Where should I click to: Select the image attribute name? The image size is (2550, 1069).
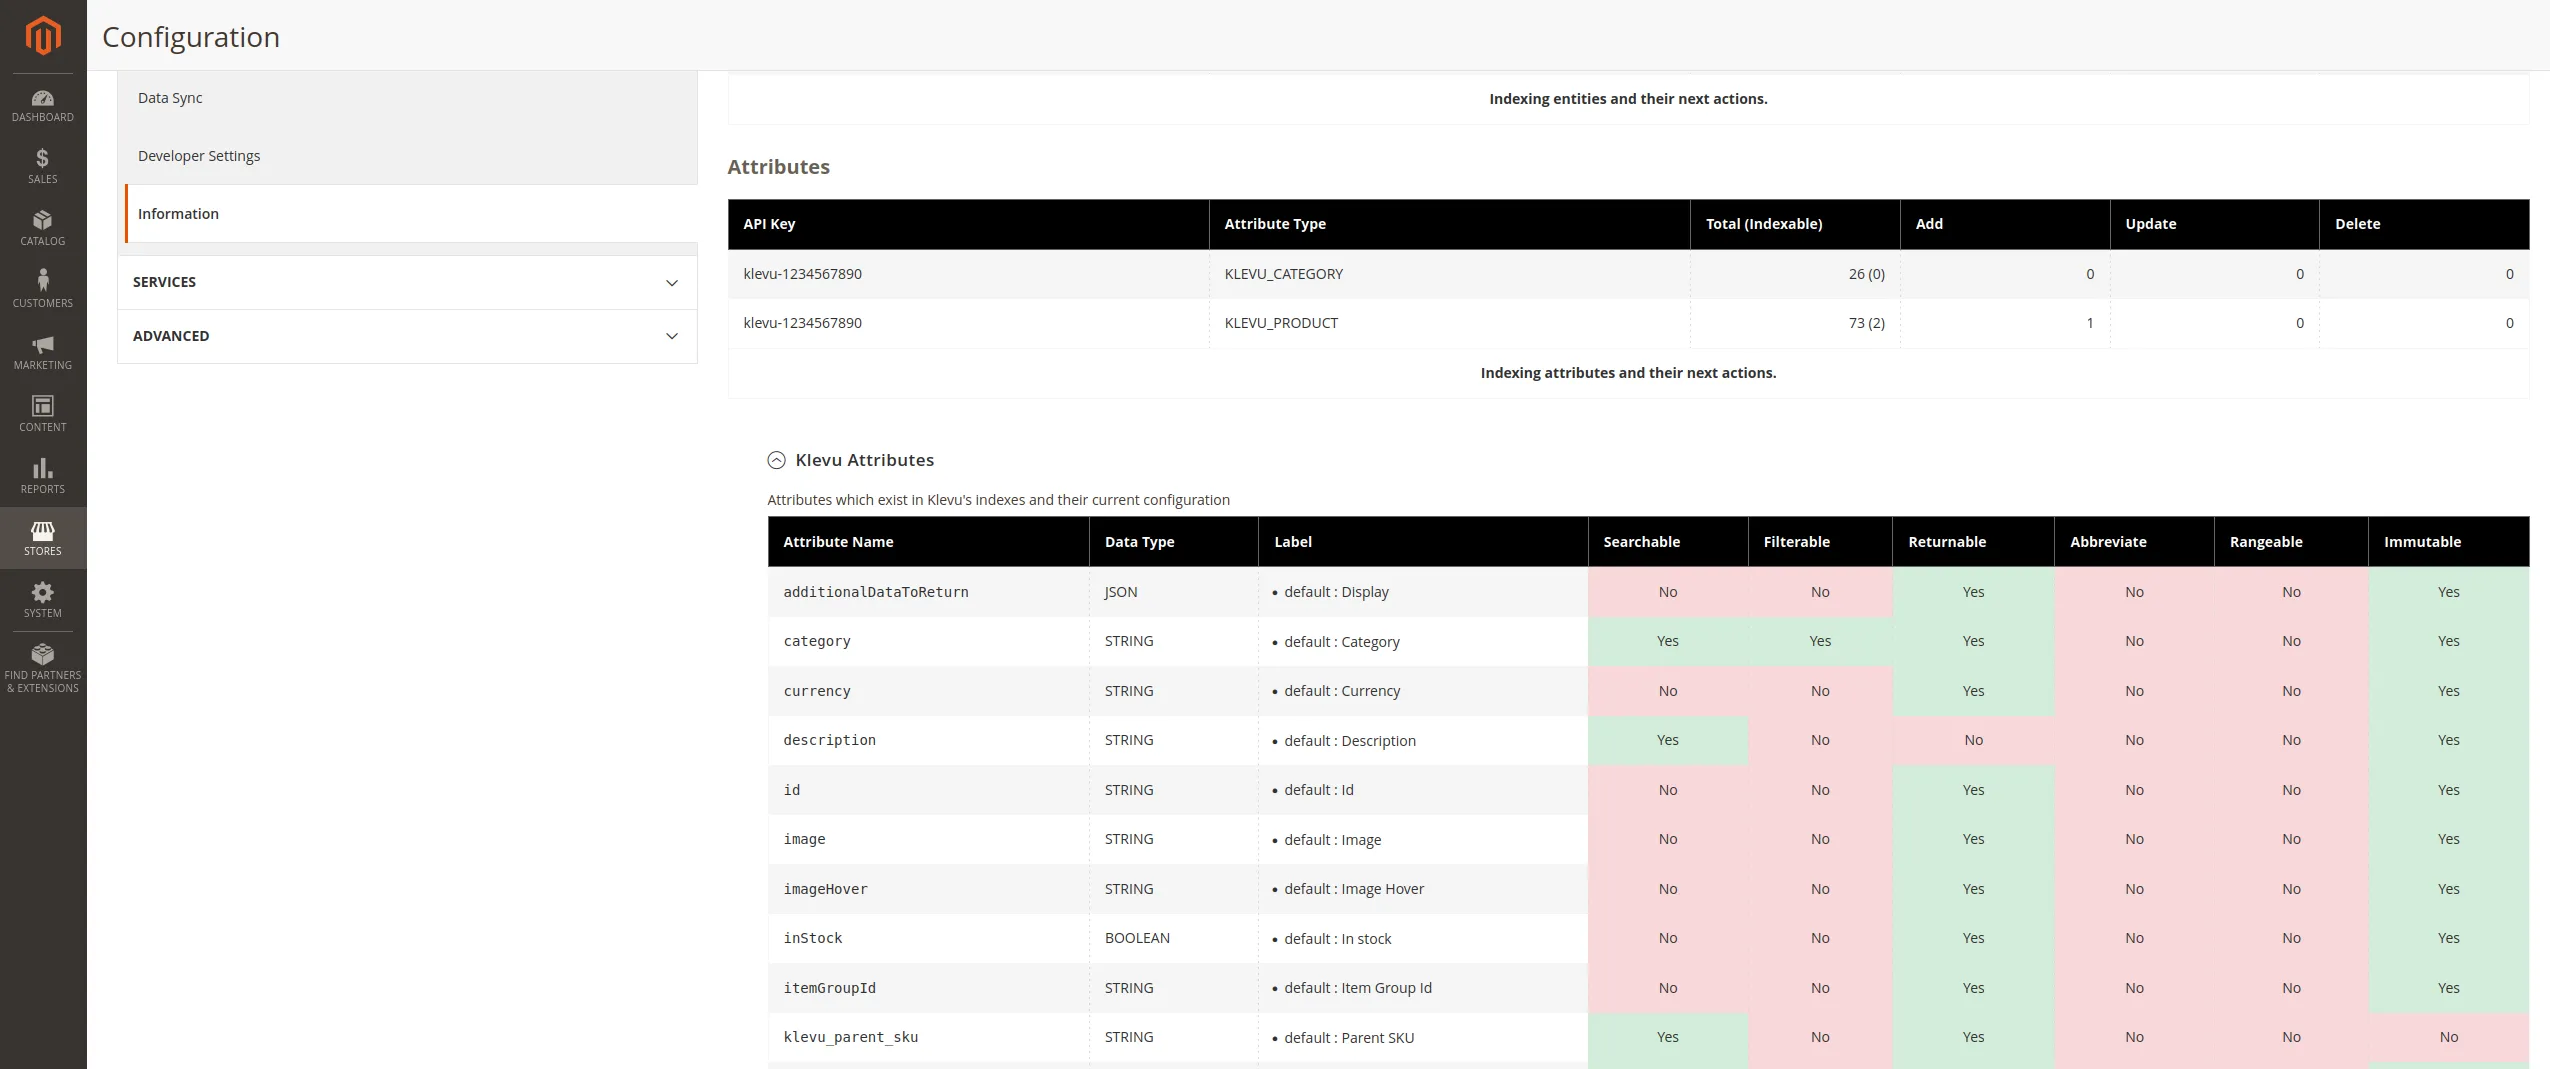tap(804, 839)
